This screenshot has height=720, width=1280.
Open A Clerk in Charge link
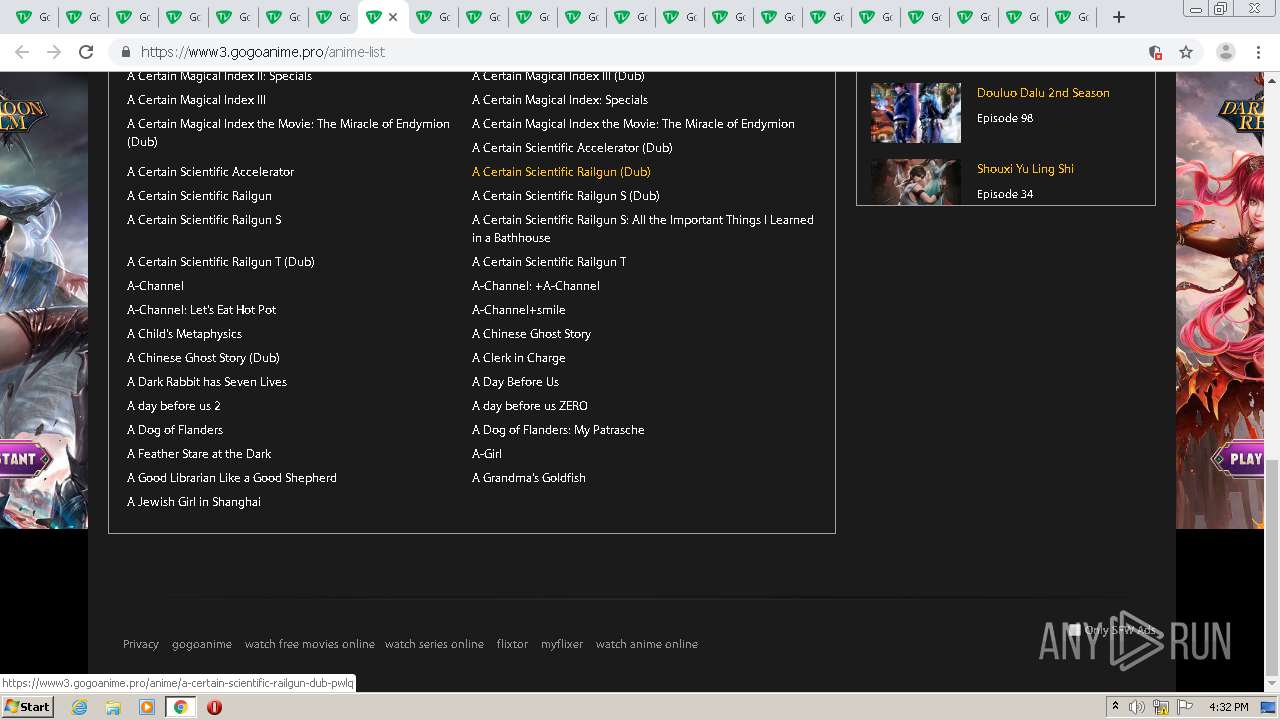(519, 358)
